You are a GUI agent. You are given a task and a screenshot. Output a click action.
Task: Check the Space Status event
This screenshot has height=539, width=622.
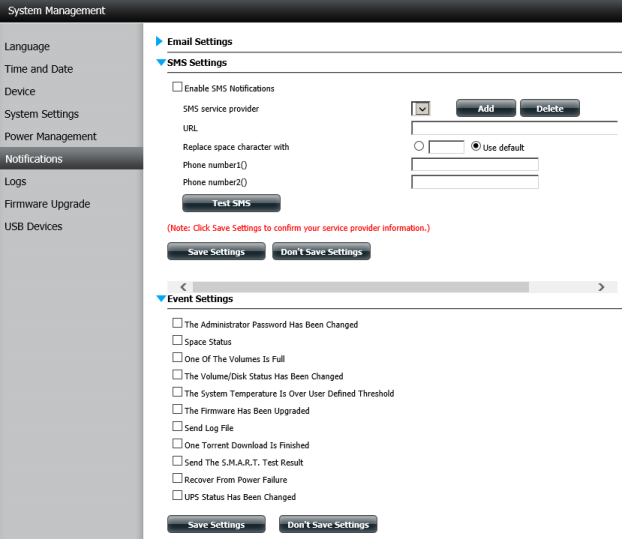tap(177, 340)
